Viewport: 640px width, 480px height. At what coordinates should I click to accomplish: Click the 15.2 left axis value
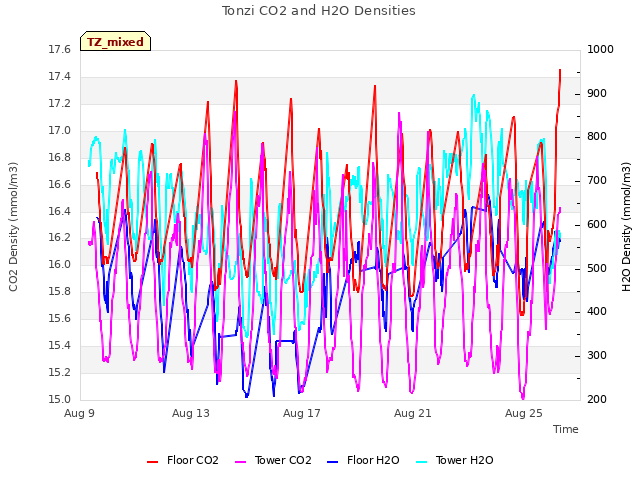(60, 373)
